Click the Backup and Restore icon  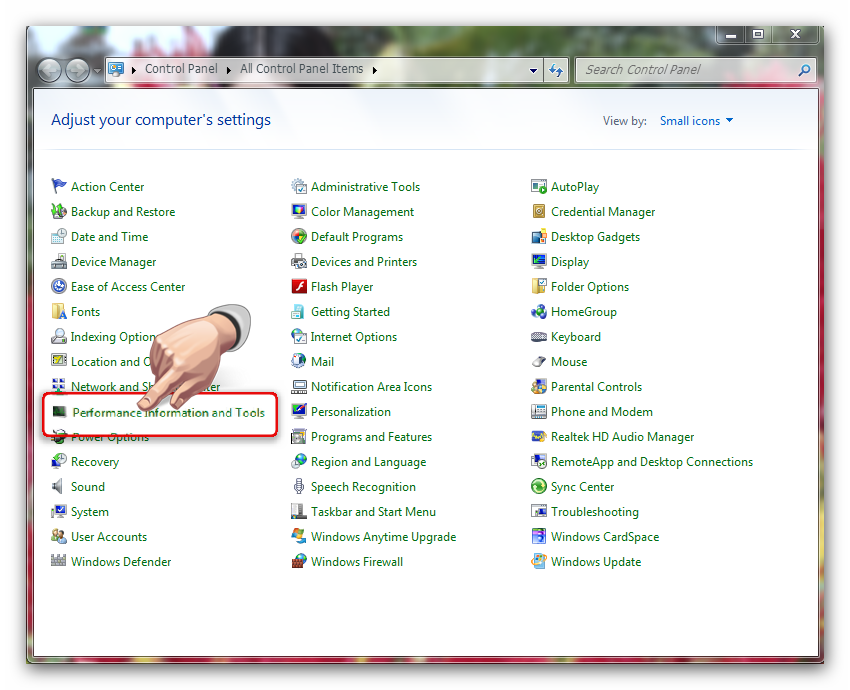click(x=59, y=211)
